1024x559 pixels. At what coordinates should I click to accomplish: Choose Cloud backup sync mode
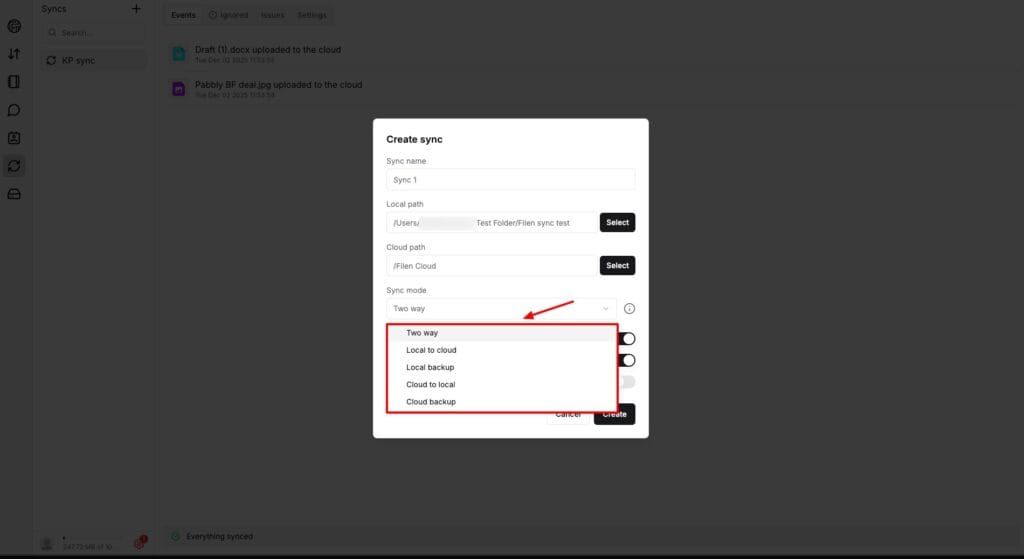[x=502, y=402]
